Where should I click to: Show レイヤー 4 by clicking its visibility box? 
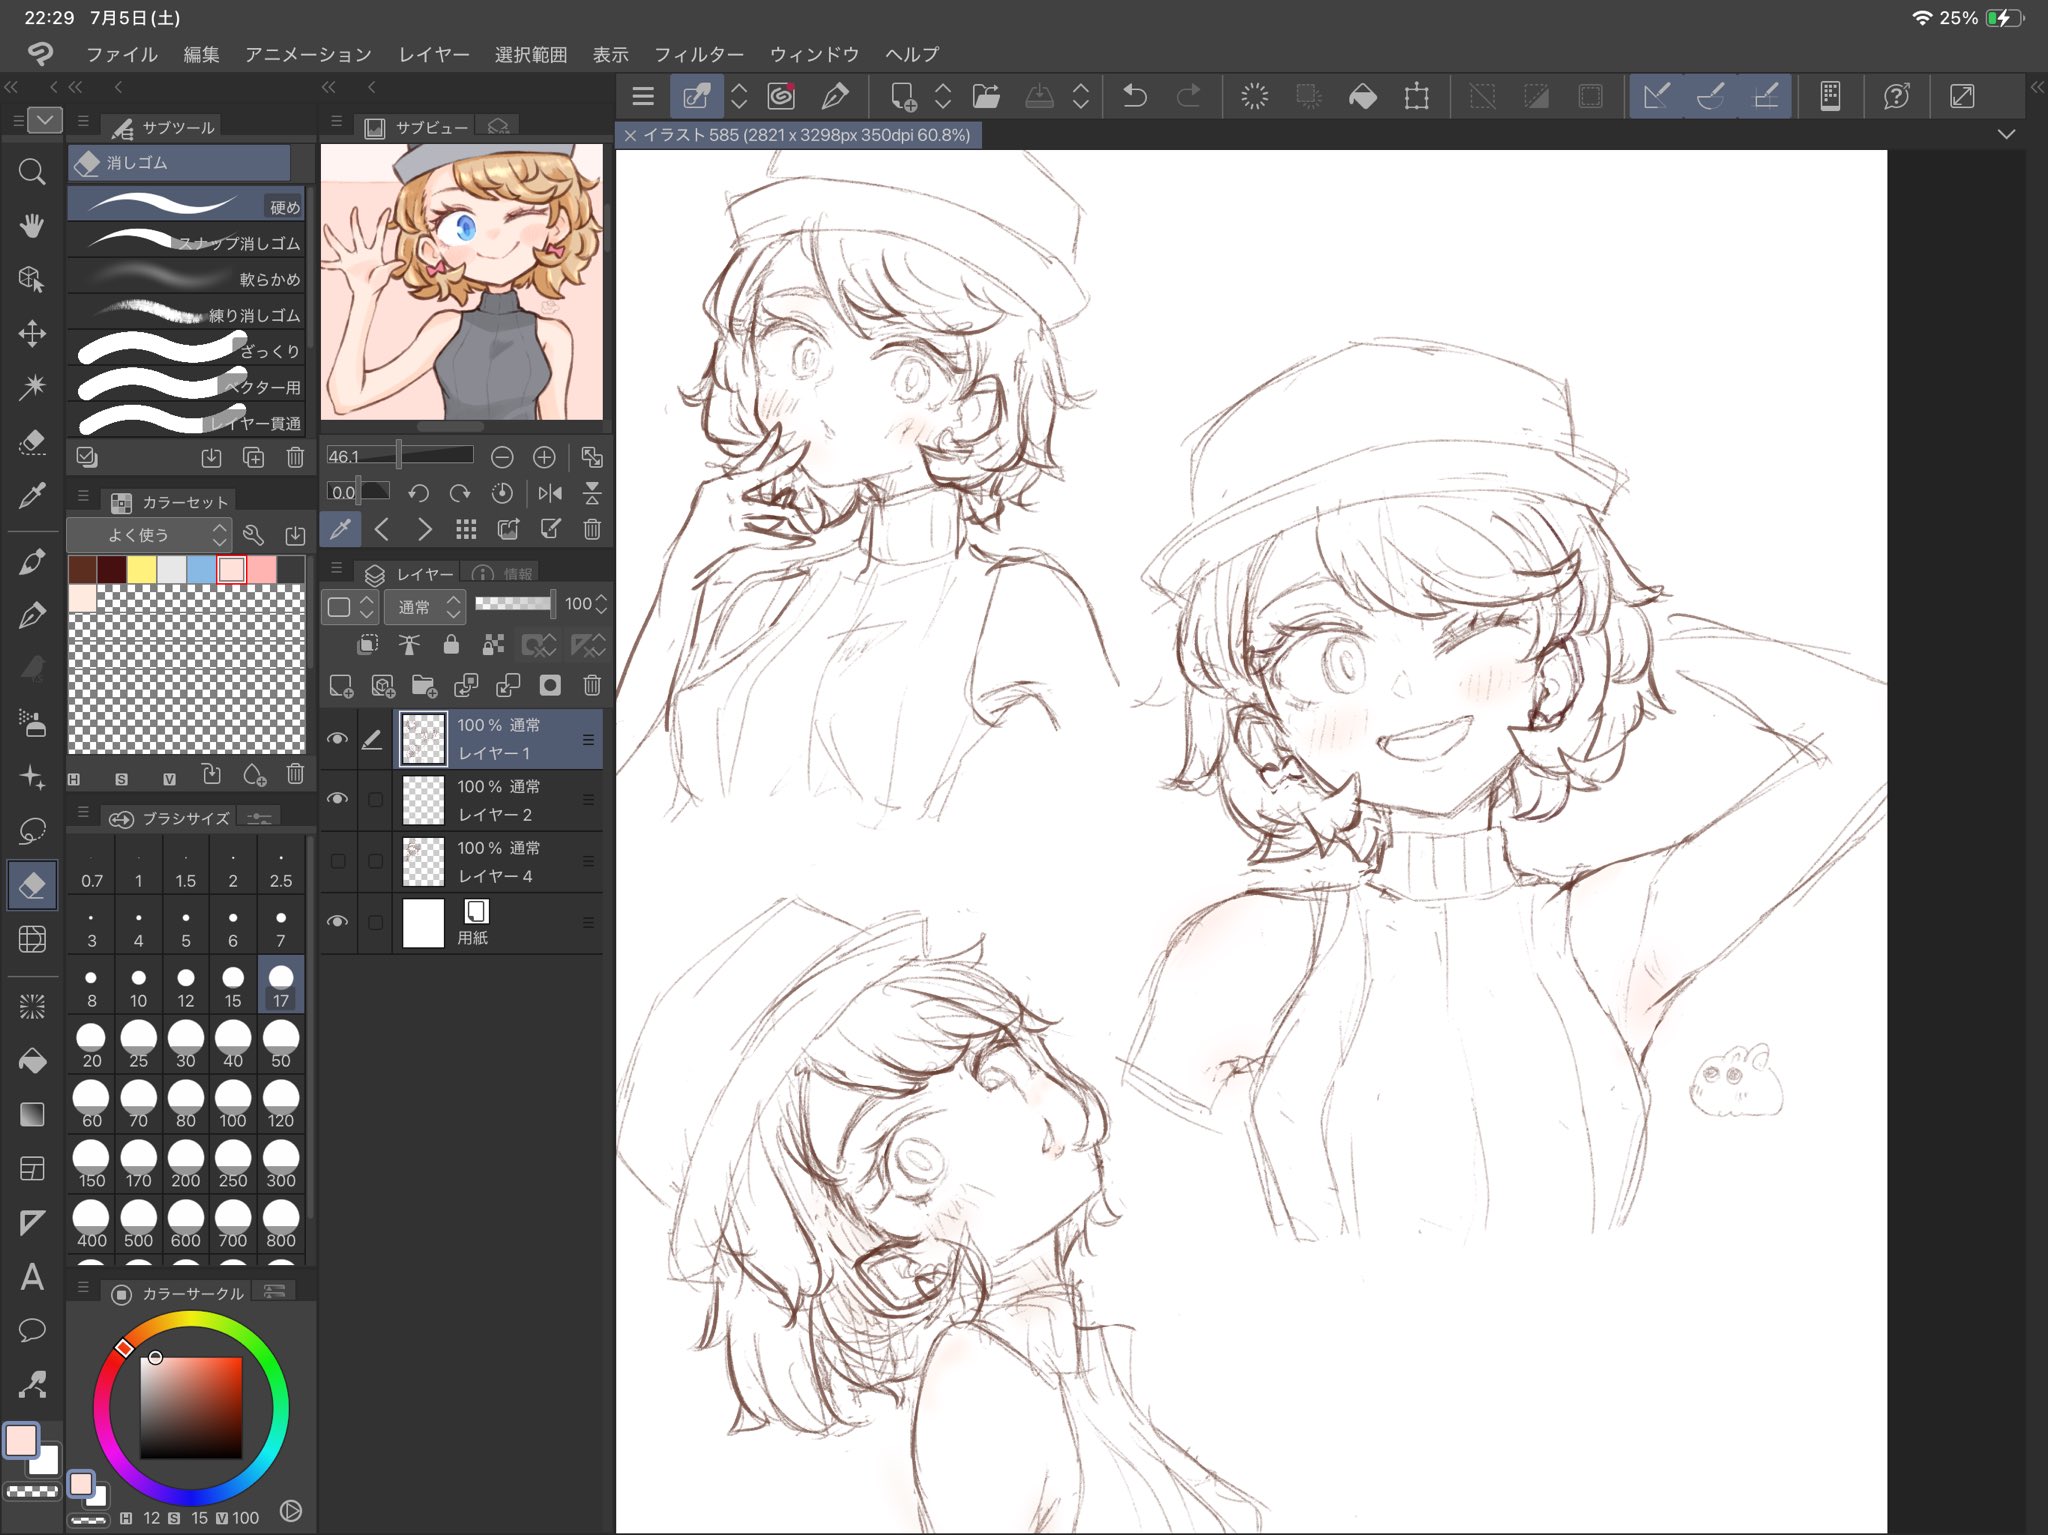[x=338, y=861]
